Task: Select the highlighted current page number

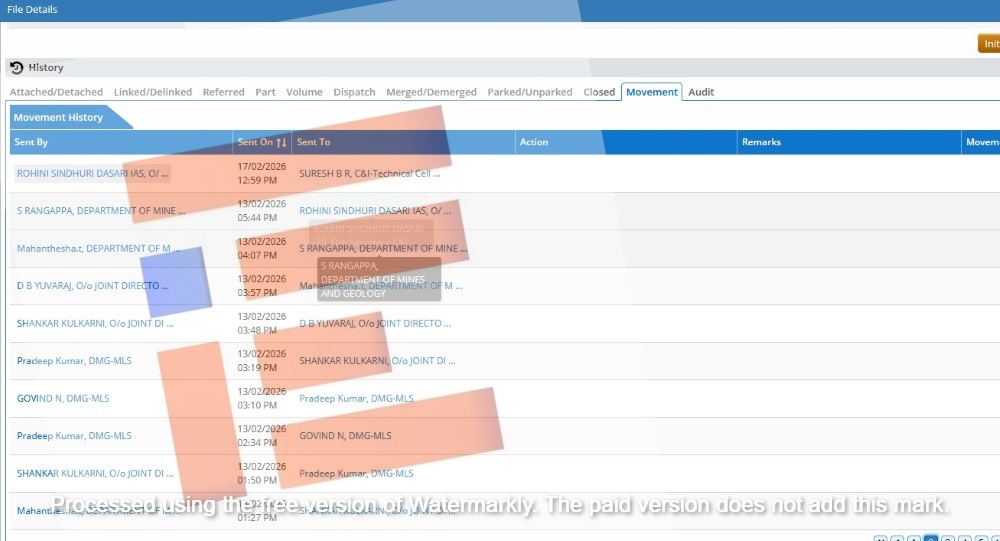Action: (x=931, y=537)
